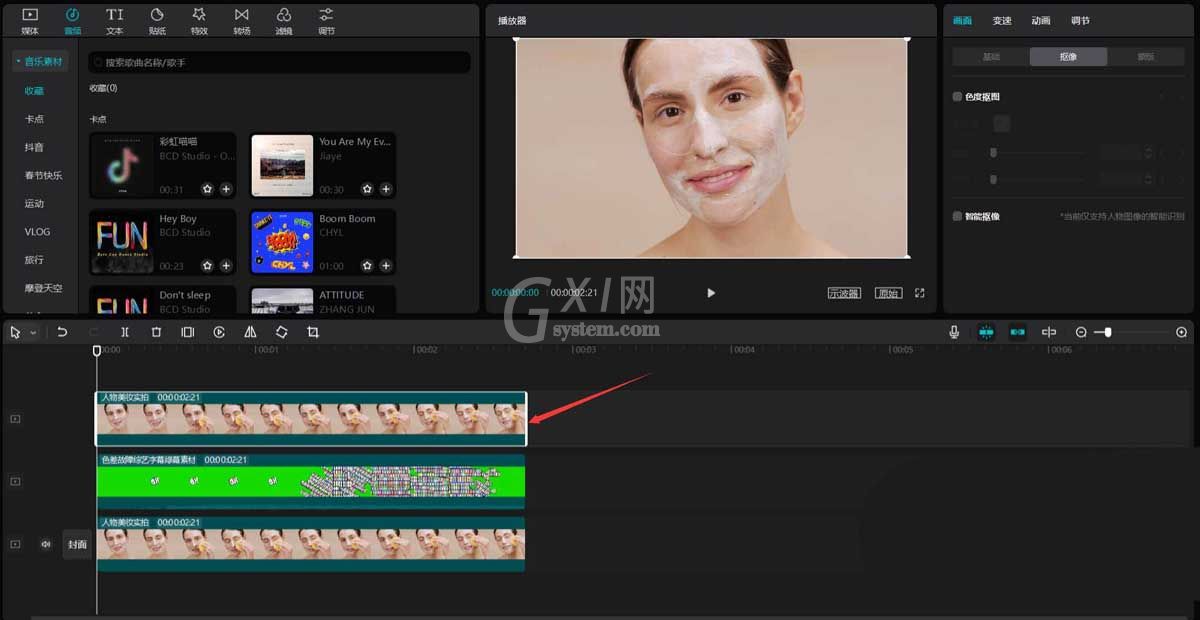This screenshot has height=620, width=1200.
Task: Toggle the magnetic main track snap
Action: (986, 332)
